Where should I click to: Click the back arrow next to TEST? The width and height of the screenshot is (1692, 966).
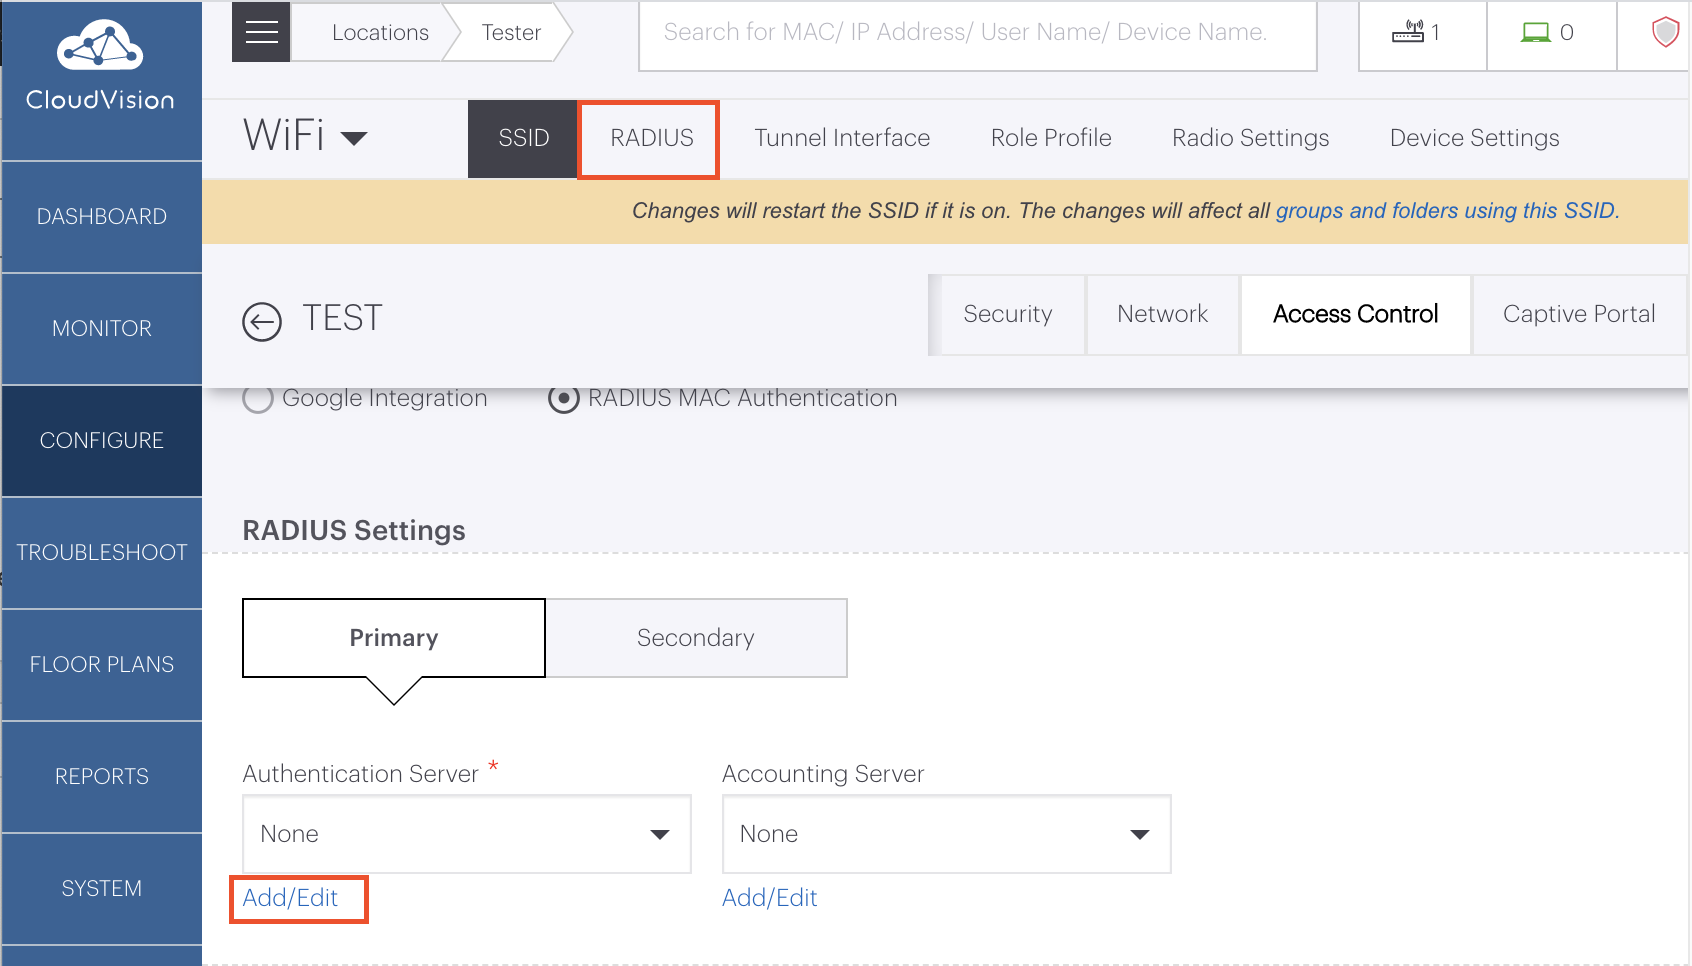point(261,322)
